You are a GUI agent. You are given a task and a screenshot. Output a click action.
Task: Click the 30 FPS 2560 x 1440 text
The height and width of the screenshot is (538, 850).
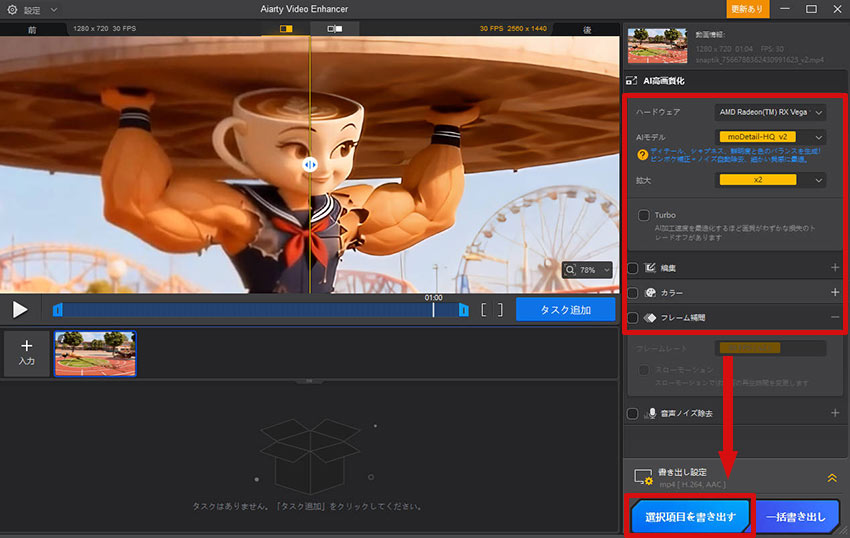[x=513, y=28]
